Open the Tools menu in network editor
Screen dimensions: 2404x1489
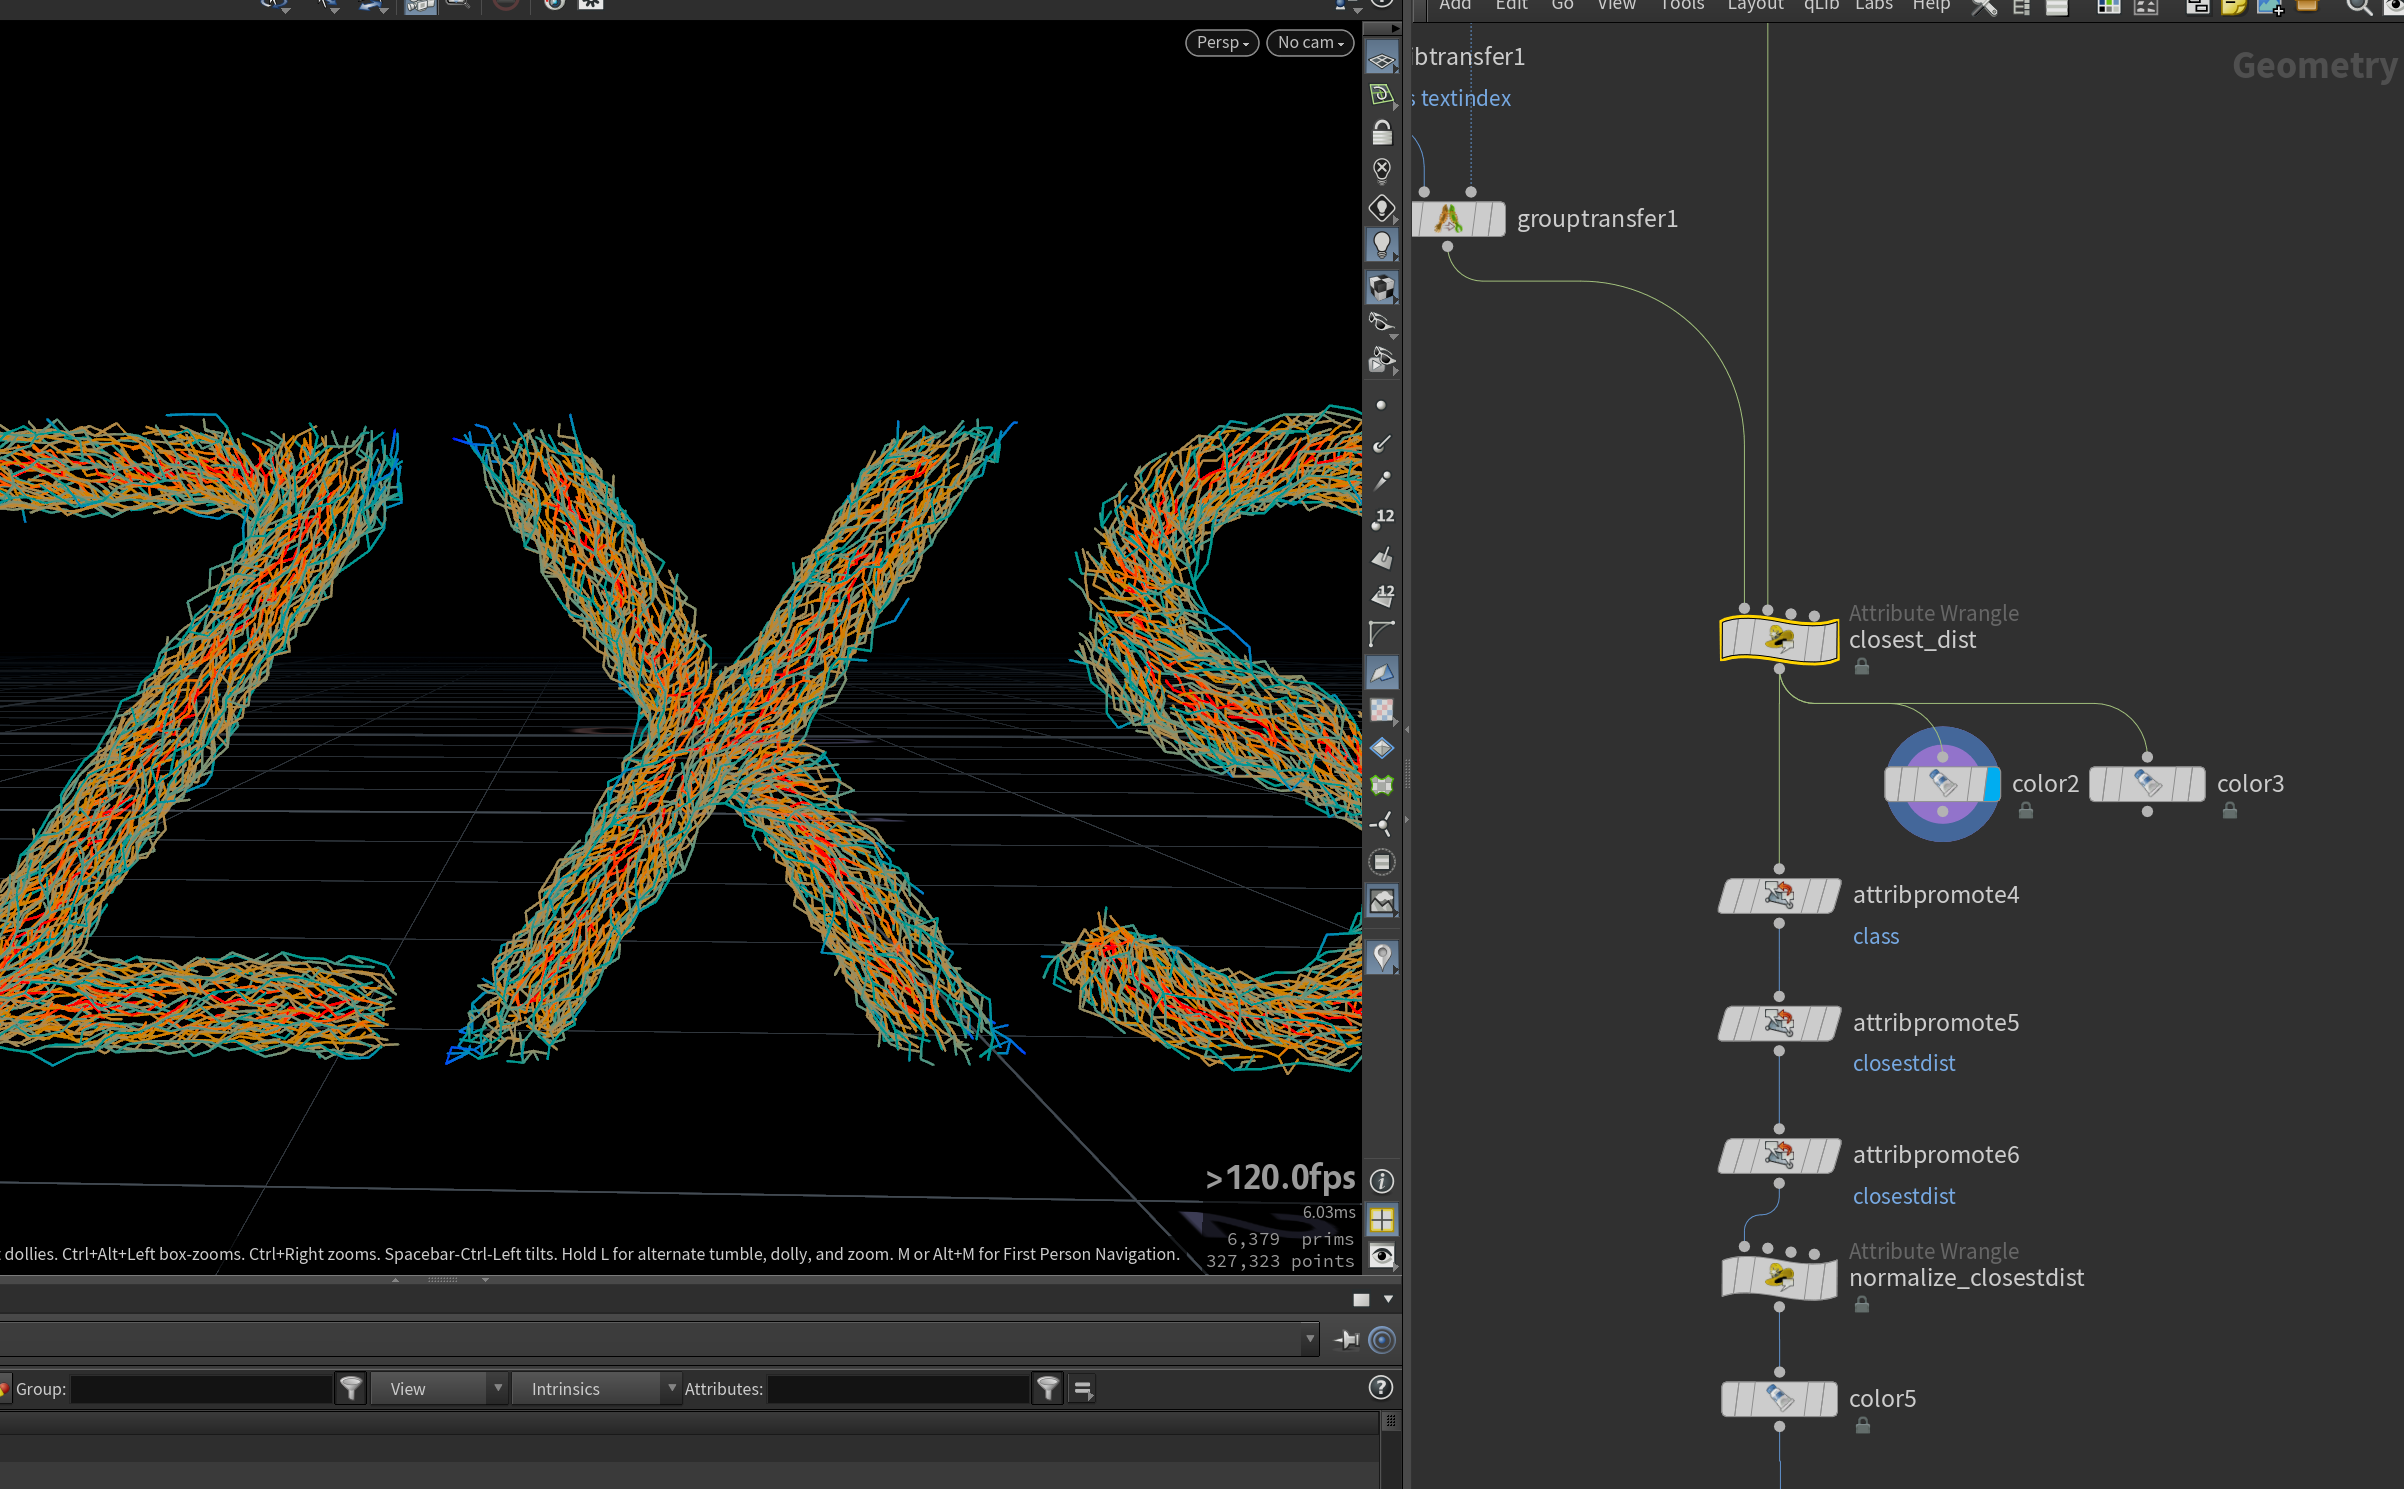1682,5
